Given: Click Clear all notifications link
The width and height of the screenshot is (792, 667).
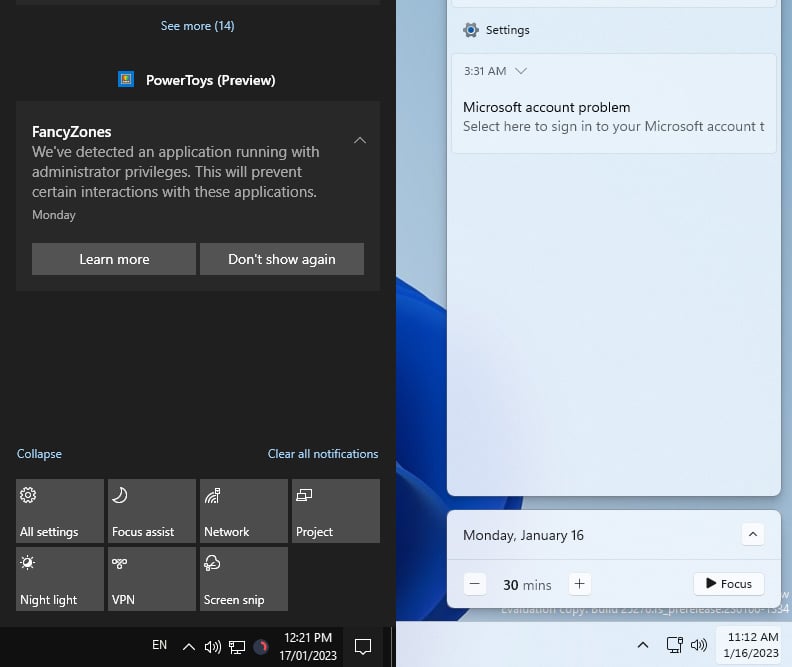Looking at the screenshot, I should (x=323, y=453).
